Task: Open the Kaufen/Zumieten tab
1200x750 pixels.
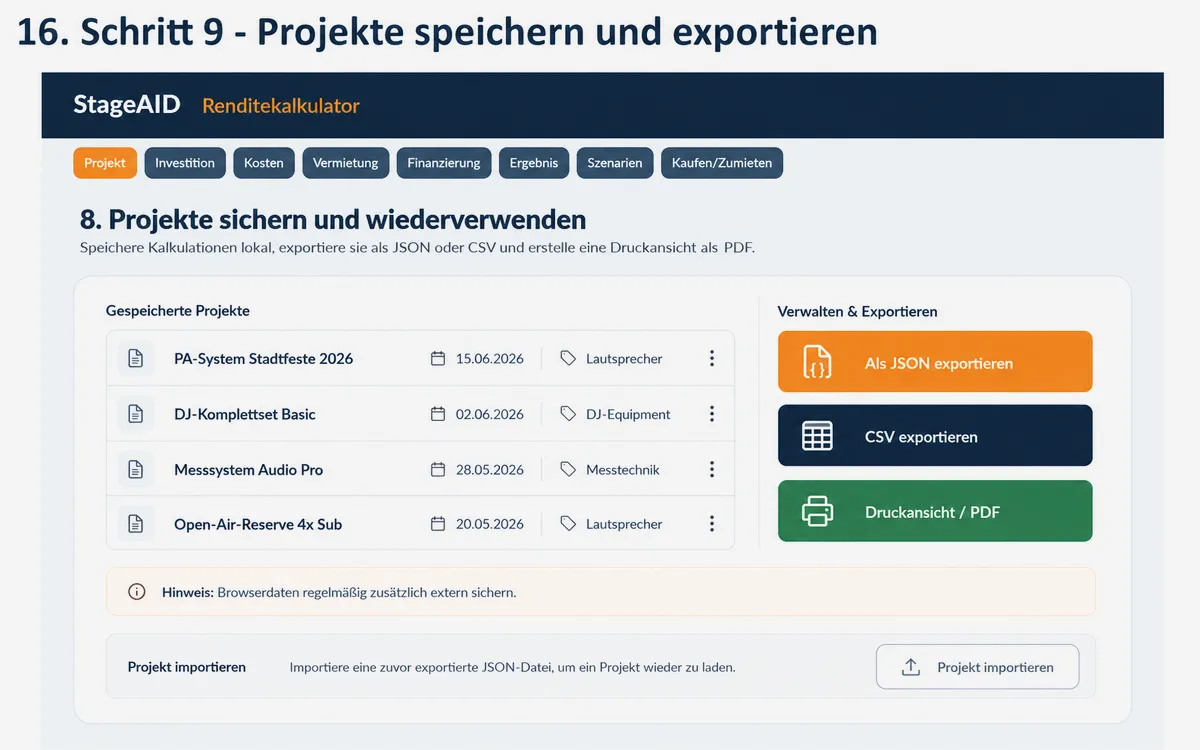Action: click(722, 163)
